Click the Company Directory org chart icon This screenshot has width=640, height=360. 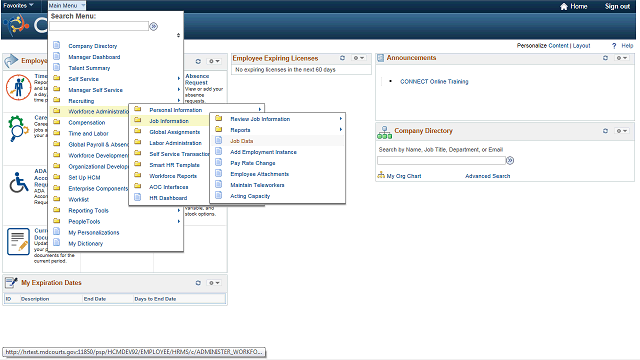pyautogui.click(x=384, y=132)
